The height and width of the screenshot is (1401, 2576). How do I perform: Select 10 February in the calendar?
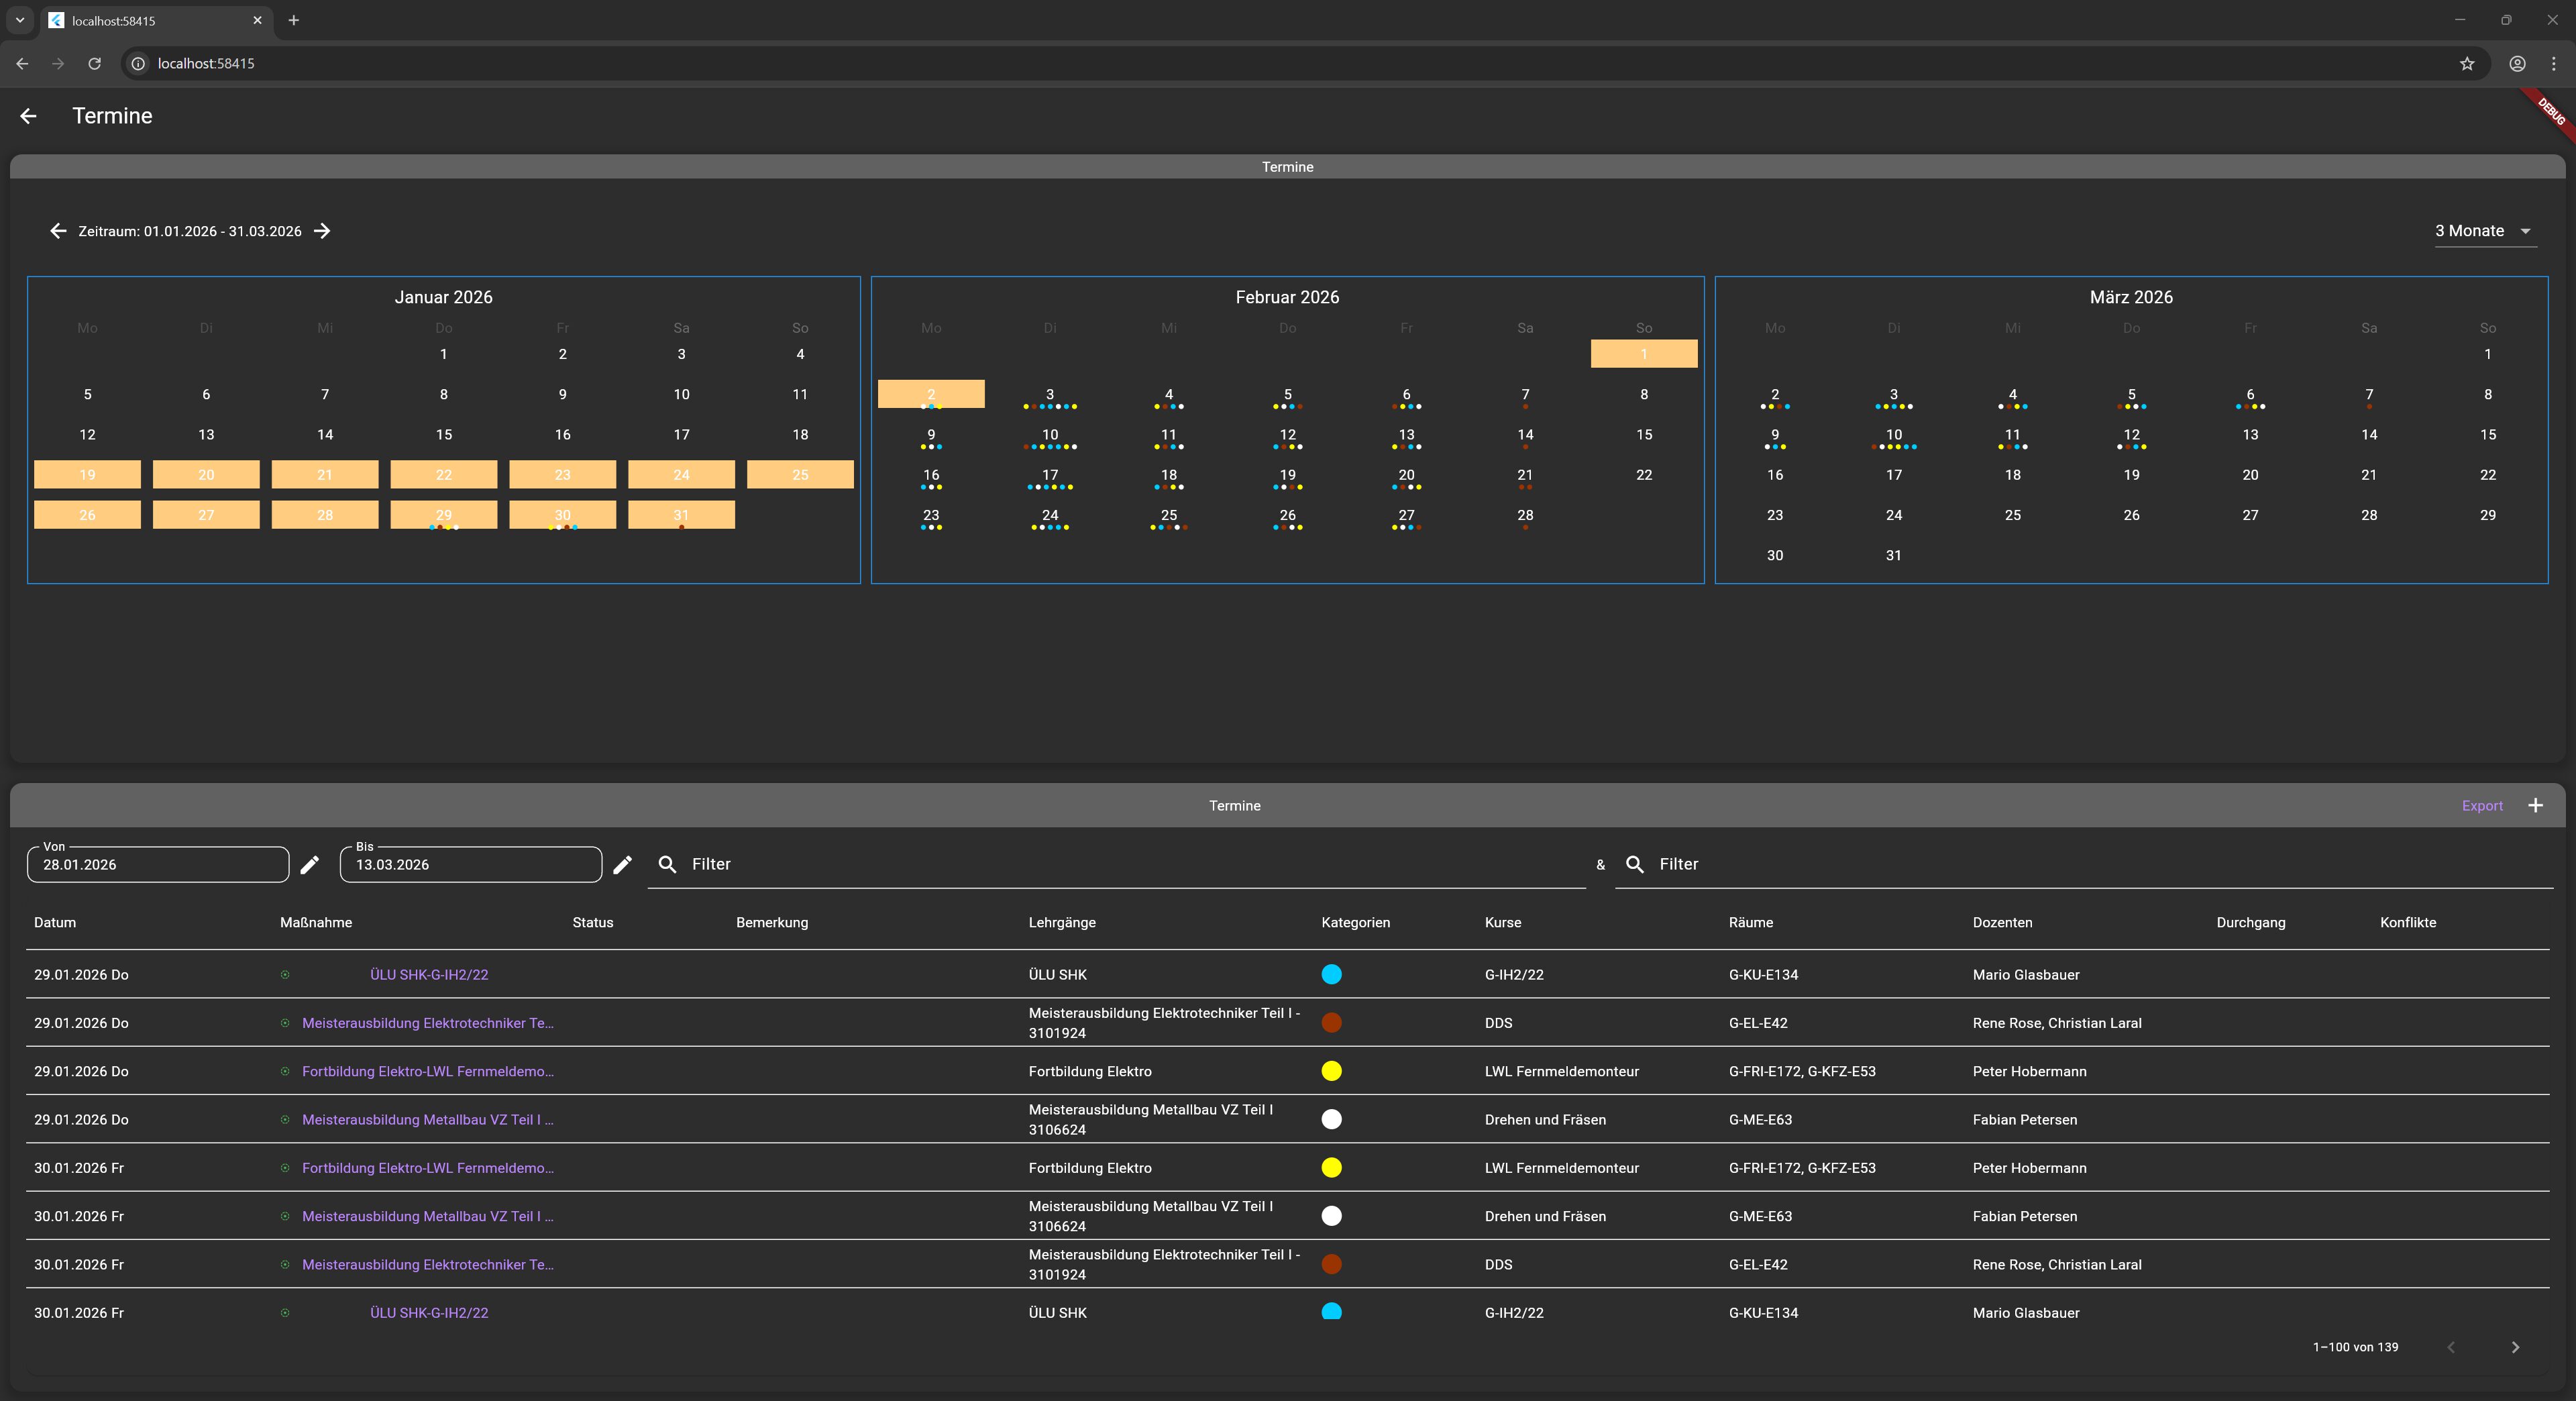click(1049, 435)
